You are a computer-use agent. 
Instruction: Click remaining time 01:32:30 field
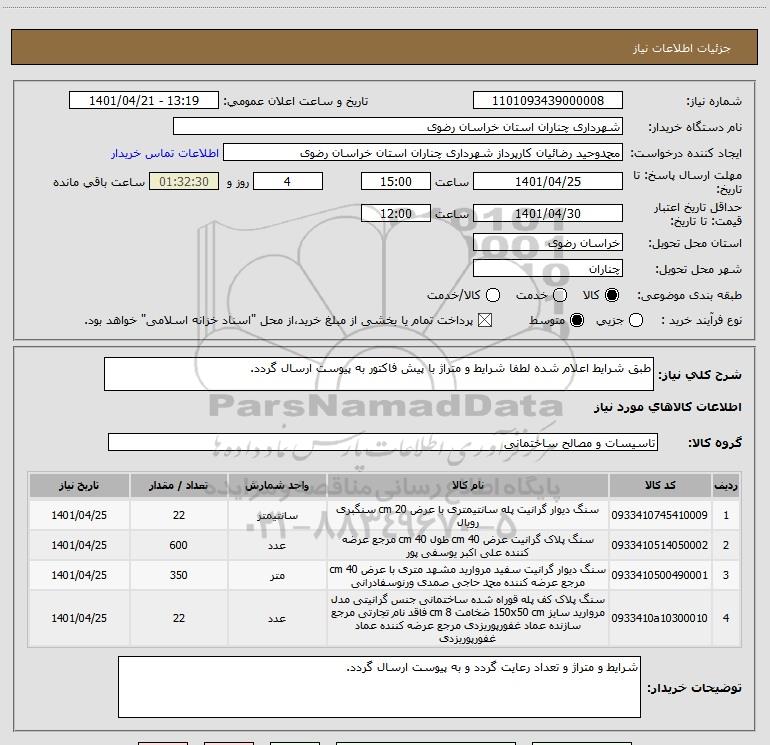point(184,181)
